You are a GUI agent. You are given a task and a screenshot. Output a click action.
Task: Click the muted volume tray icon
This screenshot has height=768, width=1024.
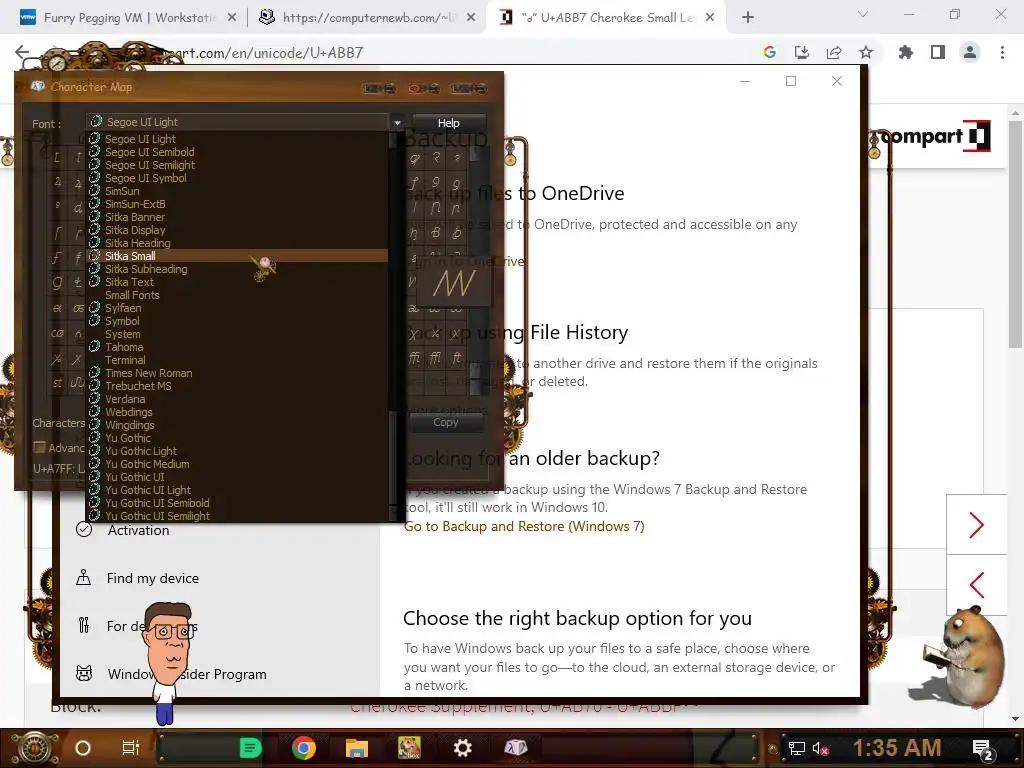pos(820,748)
